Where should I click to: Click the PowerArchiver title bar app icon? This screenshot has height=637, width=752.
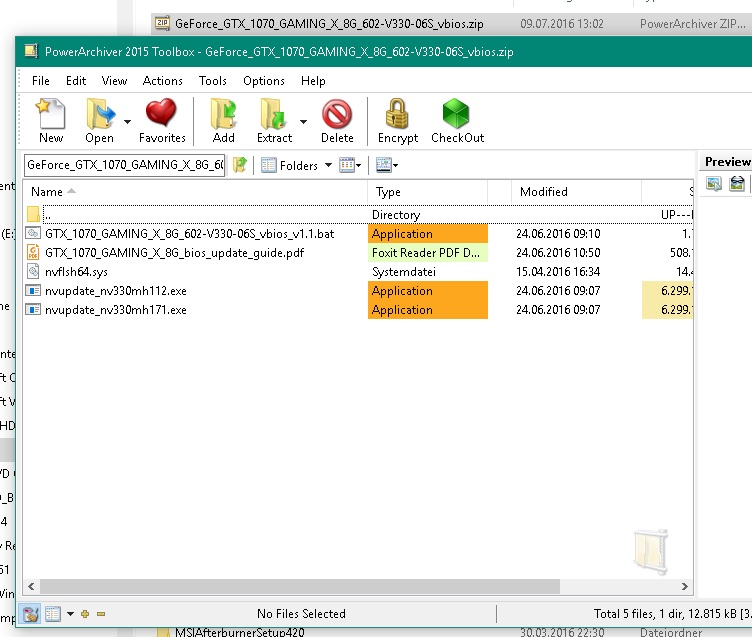pyautogui.click(x=31, y=51)
